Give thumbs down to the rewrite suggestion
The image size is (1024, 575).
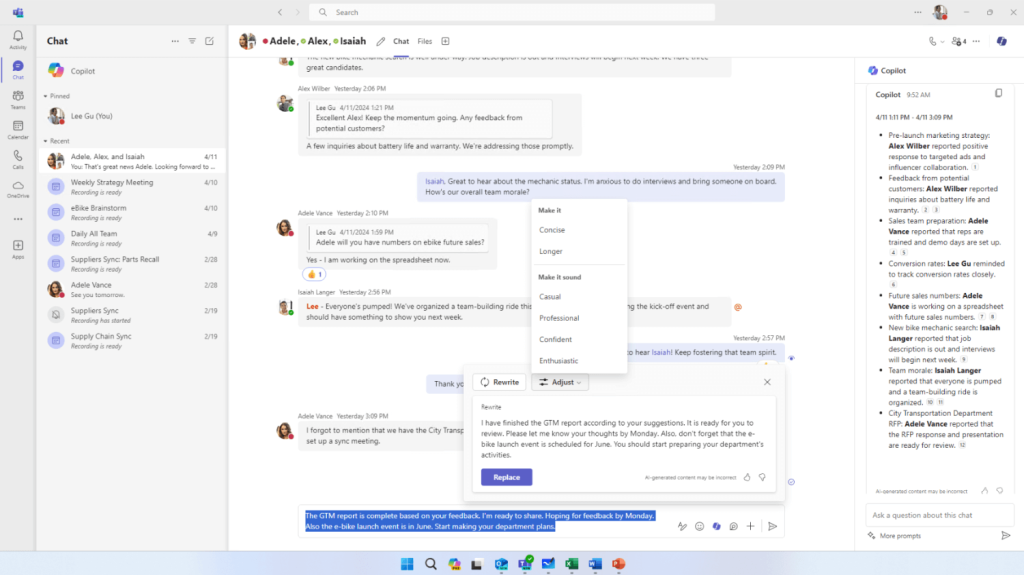pos(762,478)
